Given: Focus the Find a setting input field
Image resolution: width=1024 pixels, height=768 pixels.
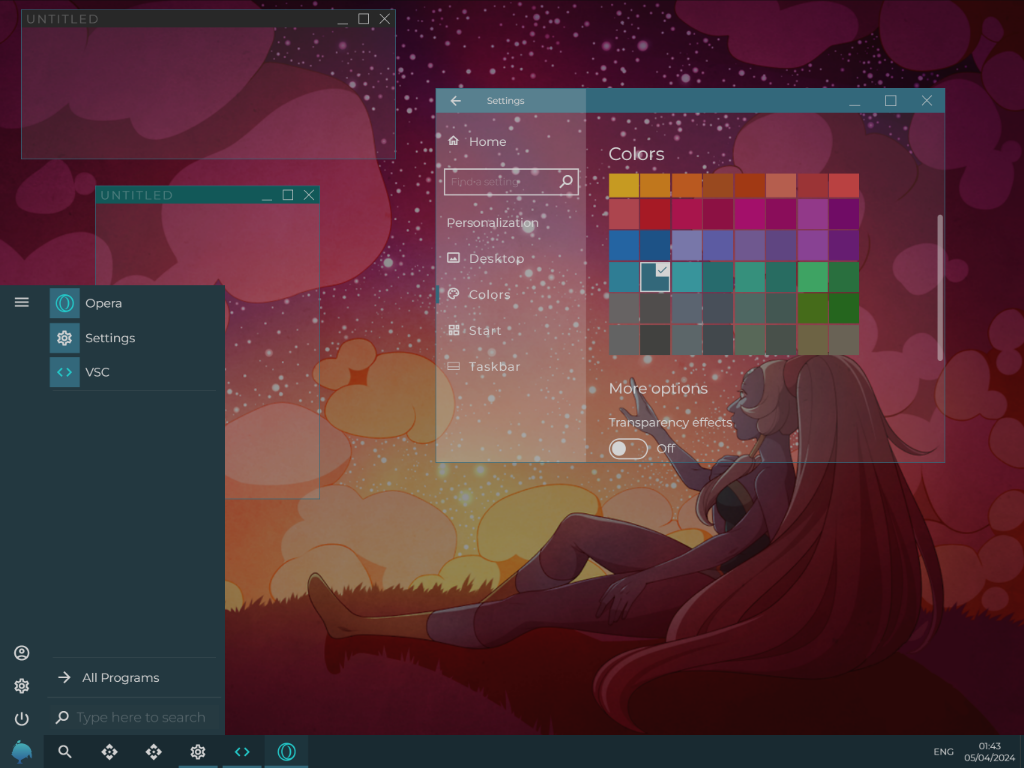Looking at the screenshot, I should pos(511,182).
